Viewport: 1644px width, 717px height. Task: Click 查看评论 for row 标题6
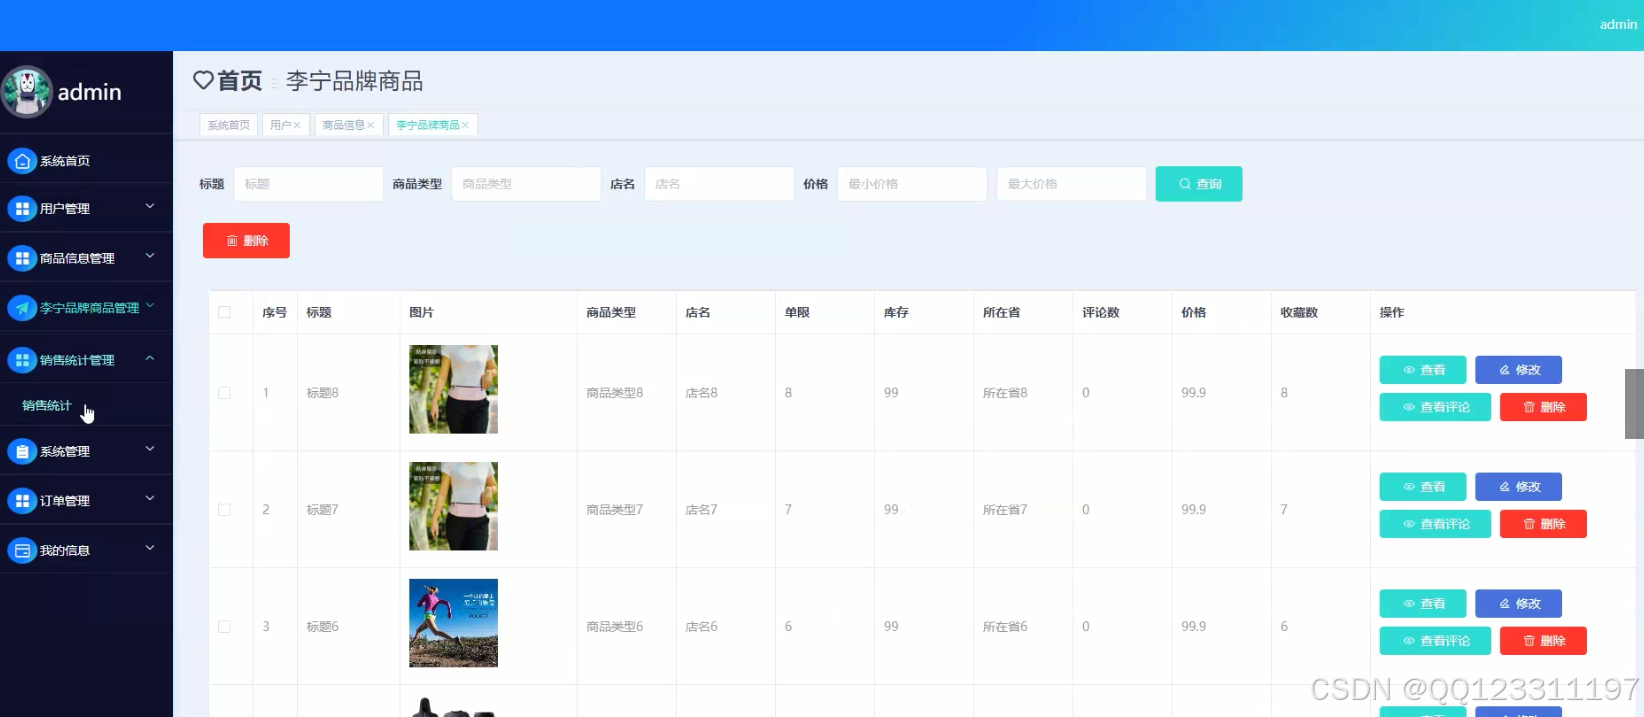tap(1435, 641)
